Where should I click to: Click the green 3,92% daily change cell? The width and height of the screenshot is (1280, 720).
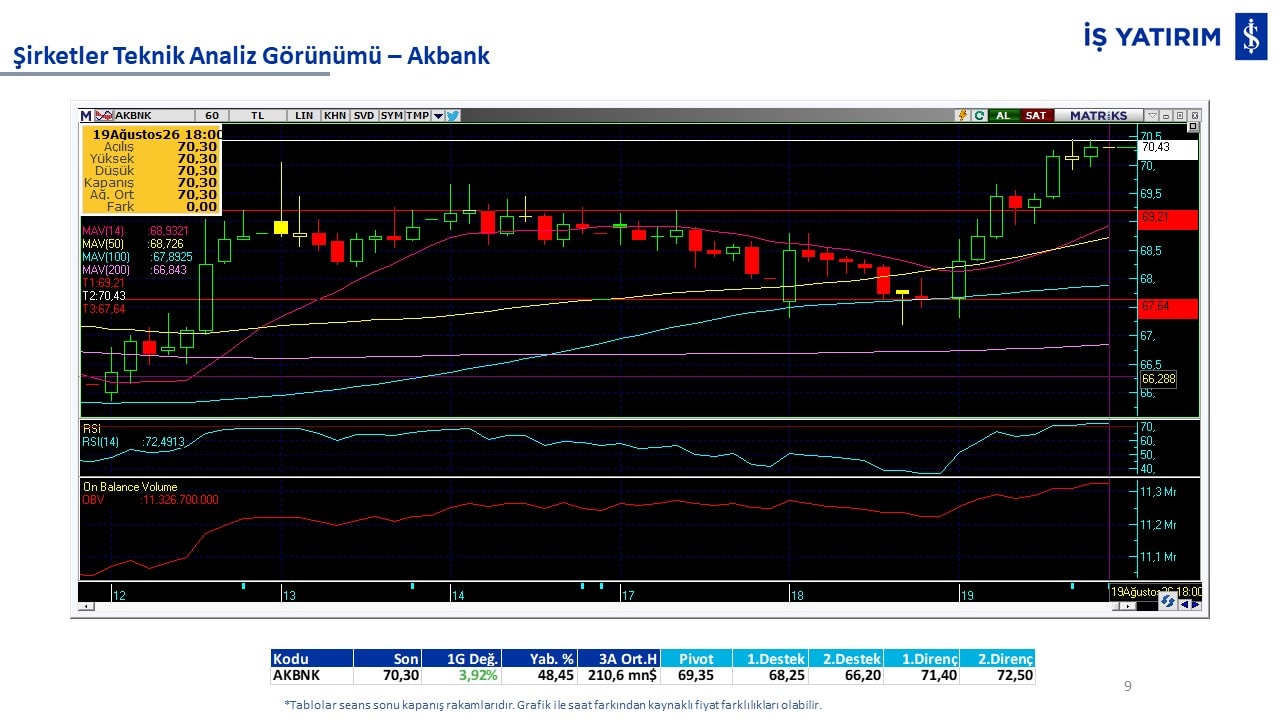[x=460, y=676]
